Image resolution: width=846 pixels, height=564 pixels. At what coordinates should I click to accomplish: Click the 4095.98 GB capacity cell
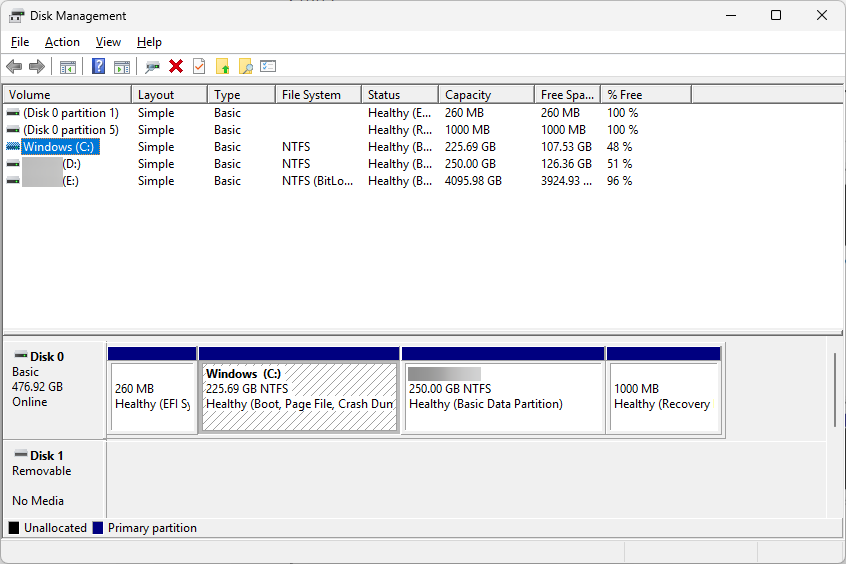(x=473, y=181)
